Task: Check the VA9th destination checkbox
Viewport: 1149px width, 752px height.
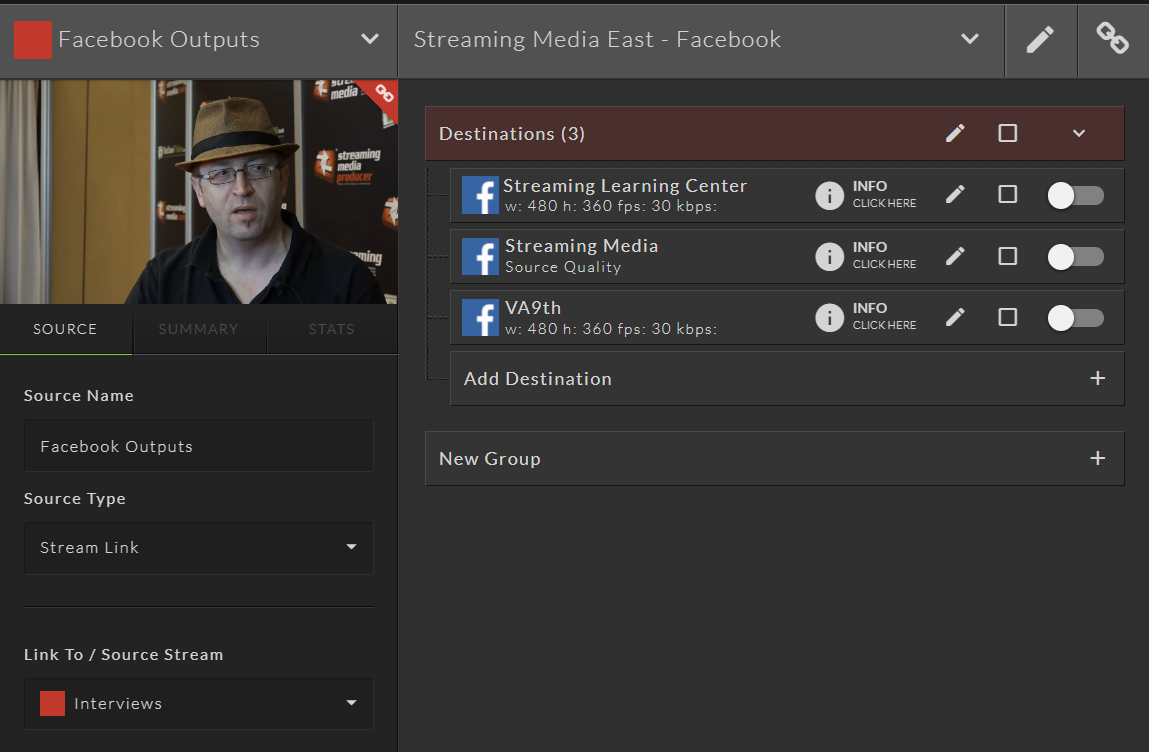Action: [x=1008, y=317]
